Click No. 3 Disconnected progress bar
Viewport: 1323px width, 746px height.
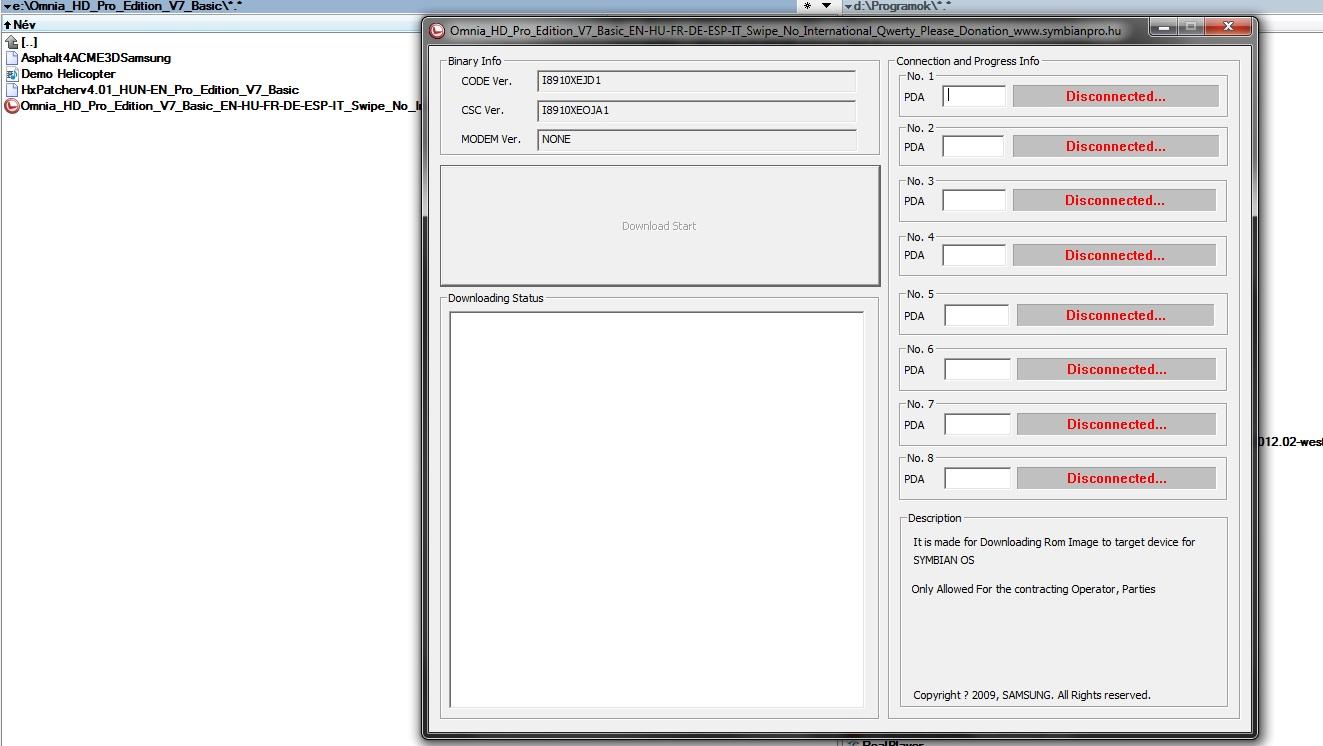pos(1115,200)
